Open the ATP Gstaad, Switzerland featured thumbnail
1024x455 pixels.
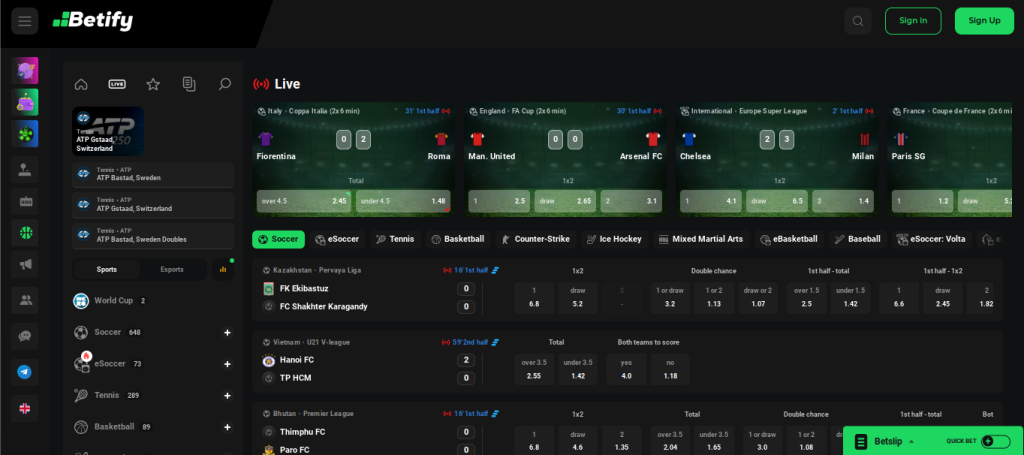click(x=108, y=131)
